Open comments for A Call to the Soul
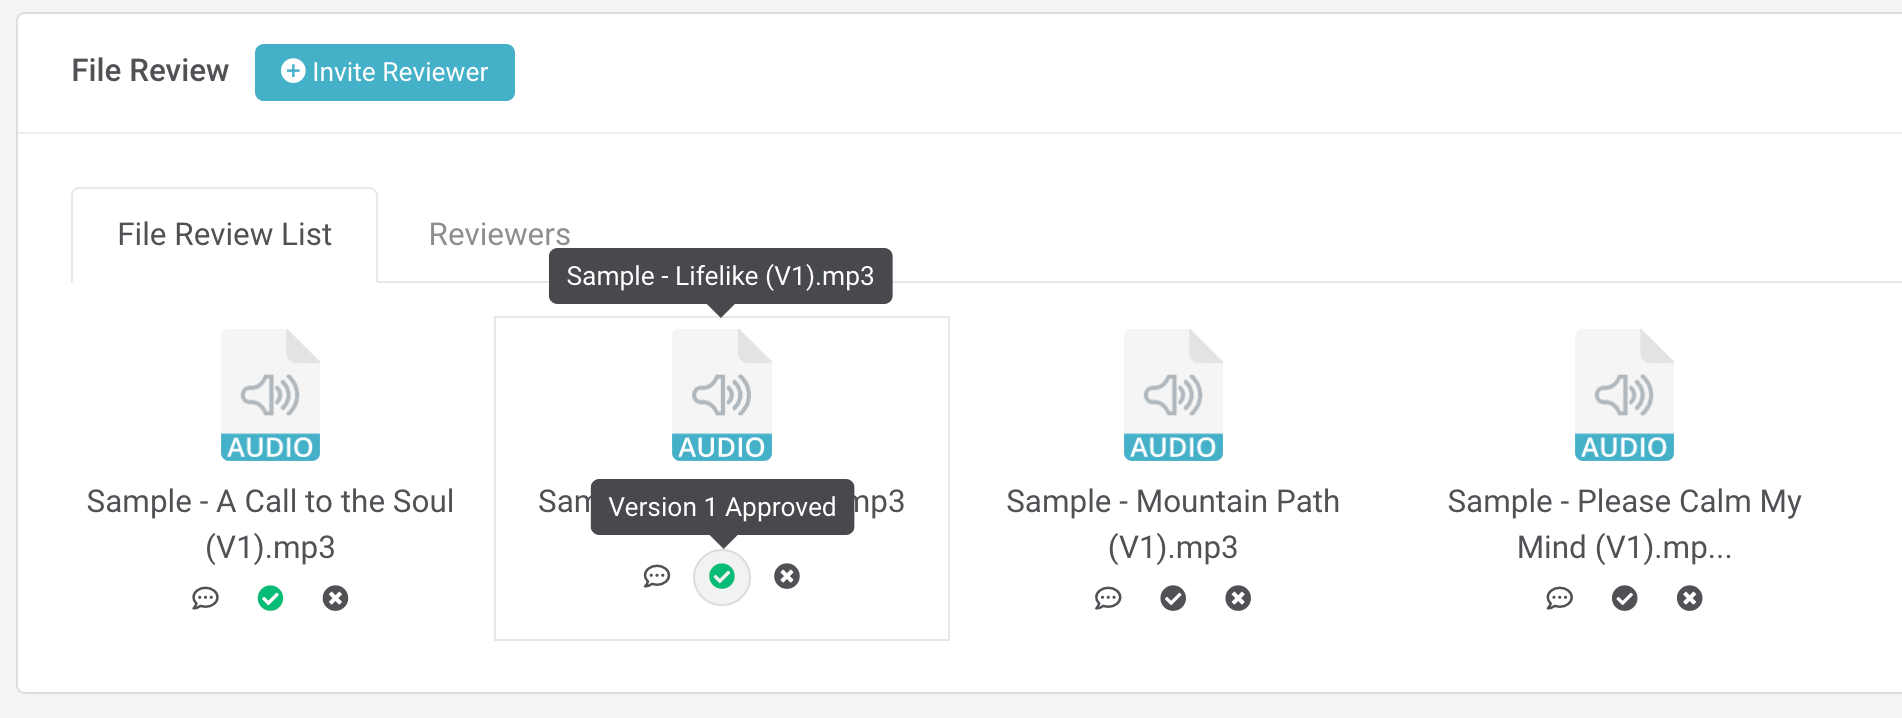1902x718 pixels. point(205,598)
